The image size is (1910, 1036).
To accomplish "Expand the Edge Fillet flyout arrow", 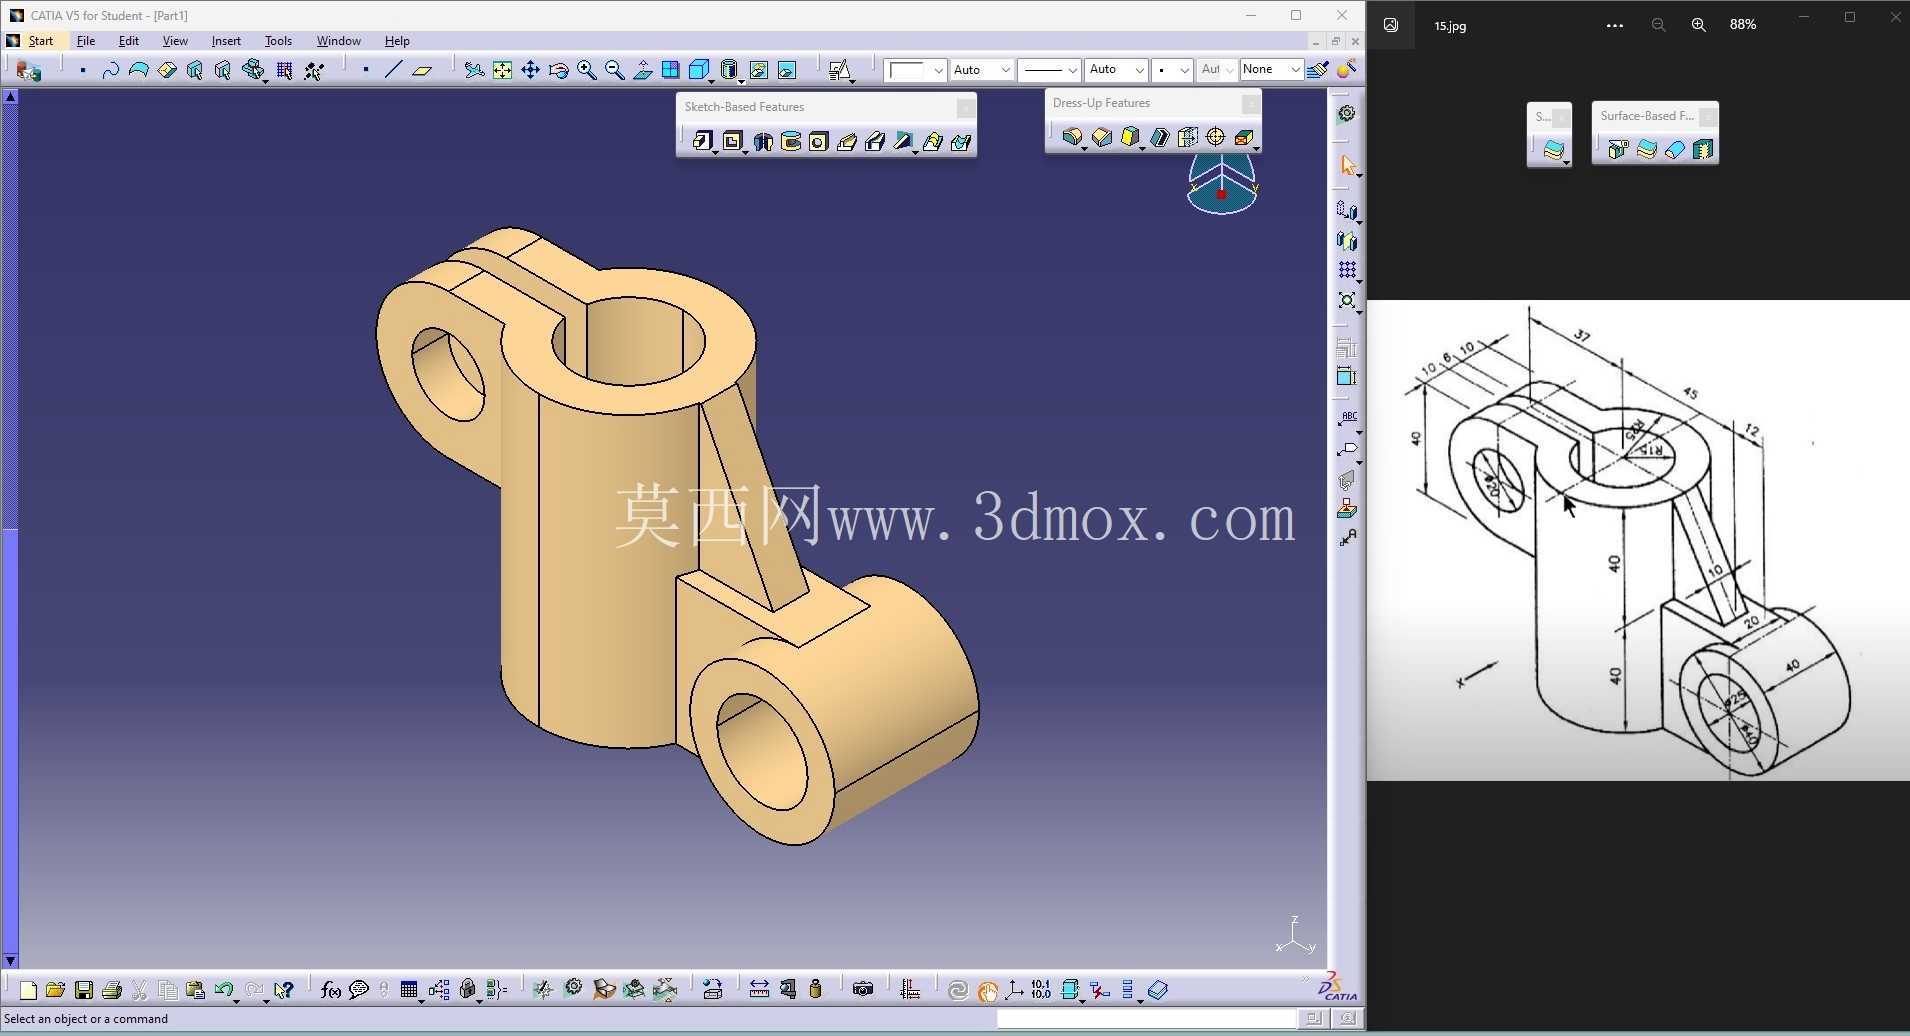I will (x=1085, y=148).
